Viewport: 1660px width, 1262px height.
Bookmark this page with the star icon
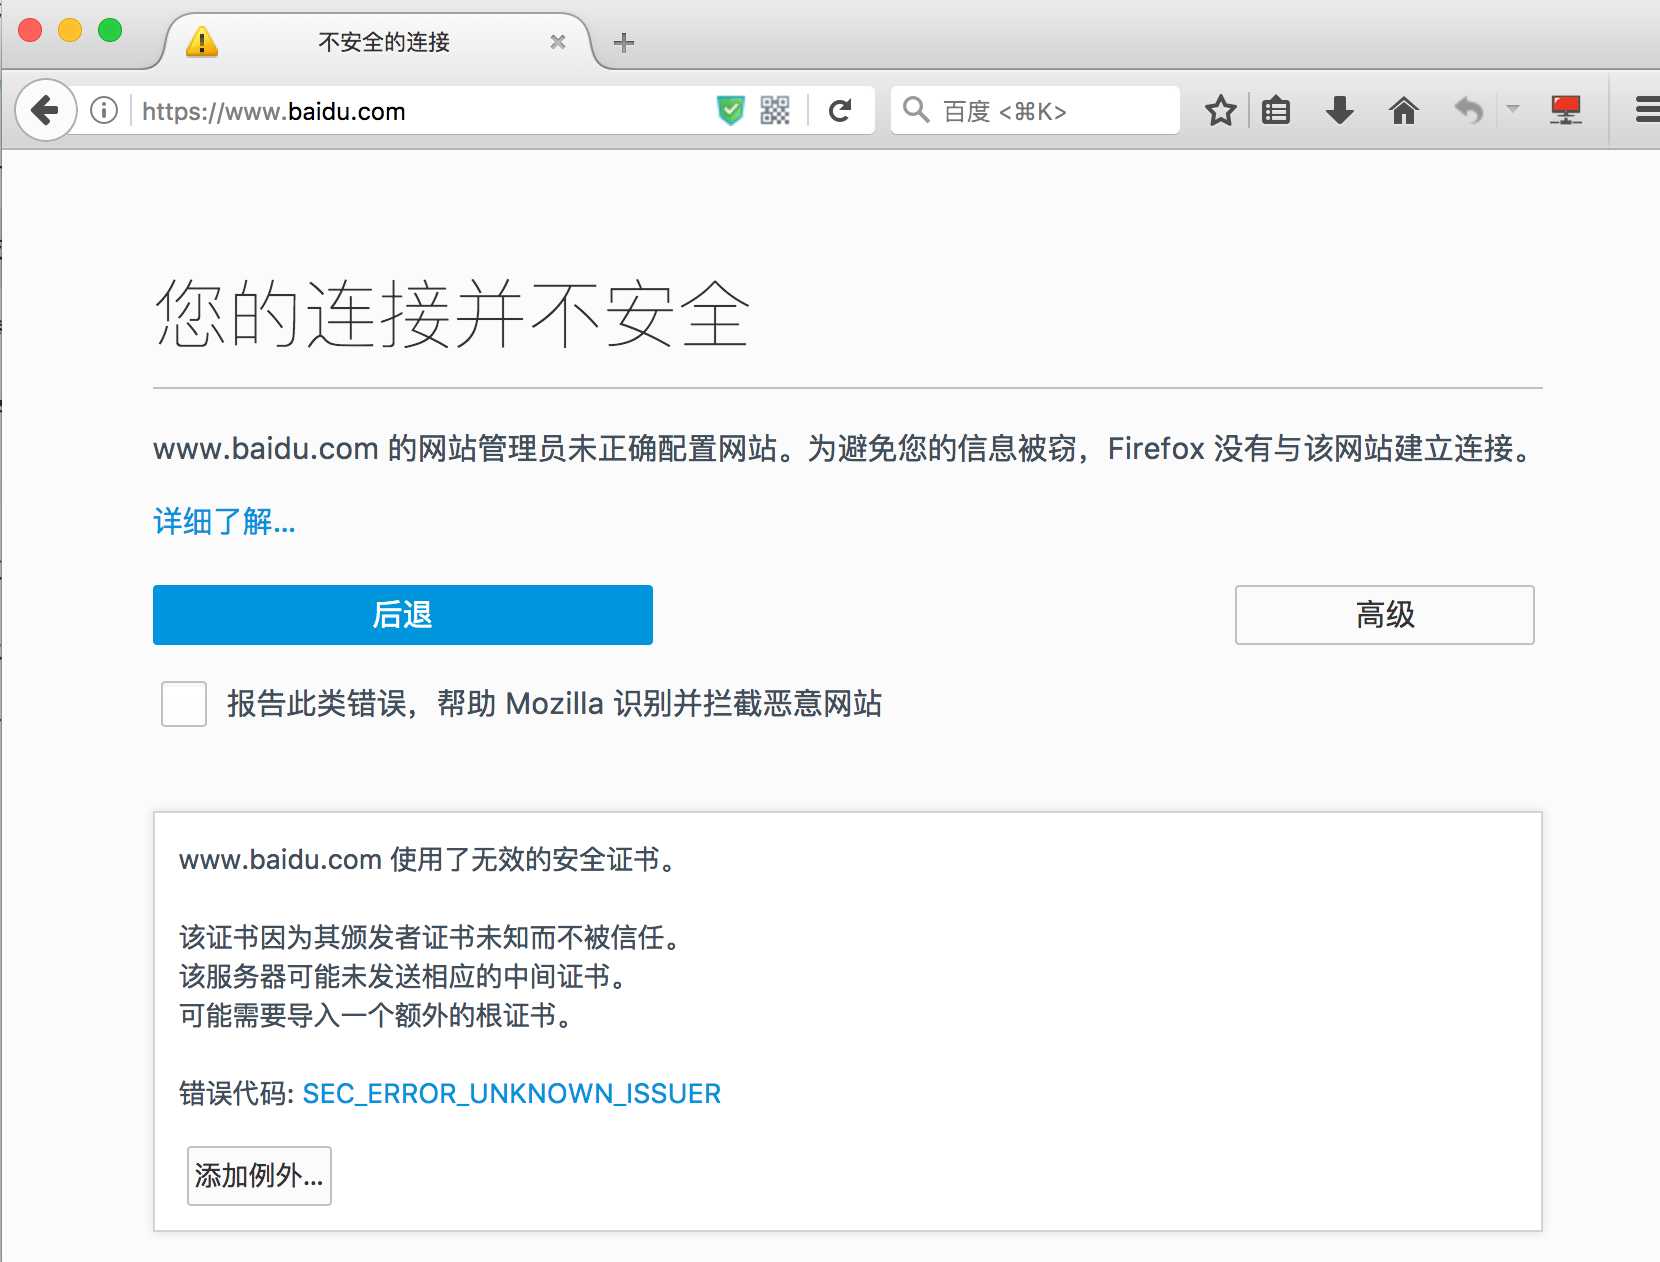(x=1220, y=110)
